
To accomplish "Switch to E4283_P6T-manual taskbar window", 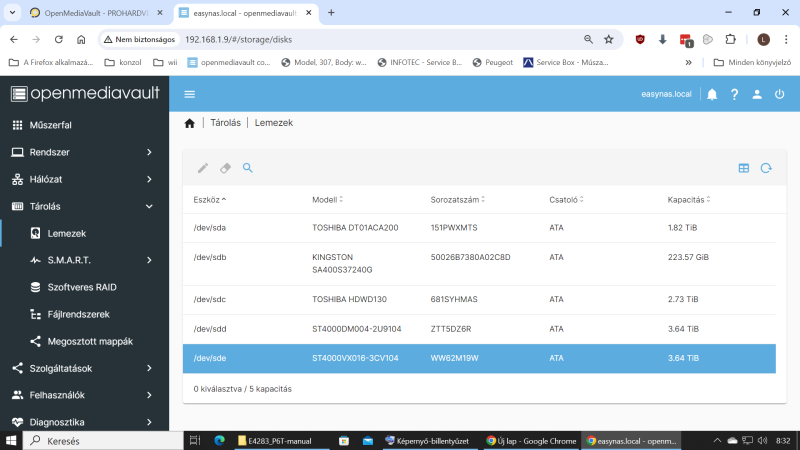I will click(280, 441).
